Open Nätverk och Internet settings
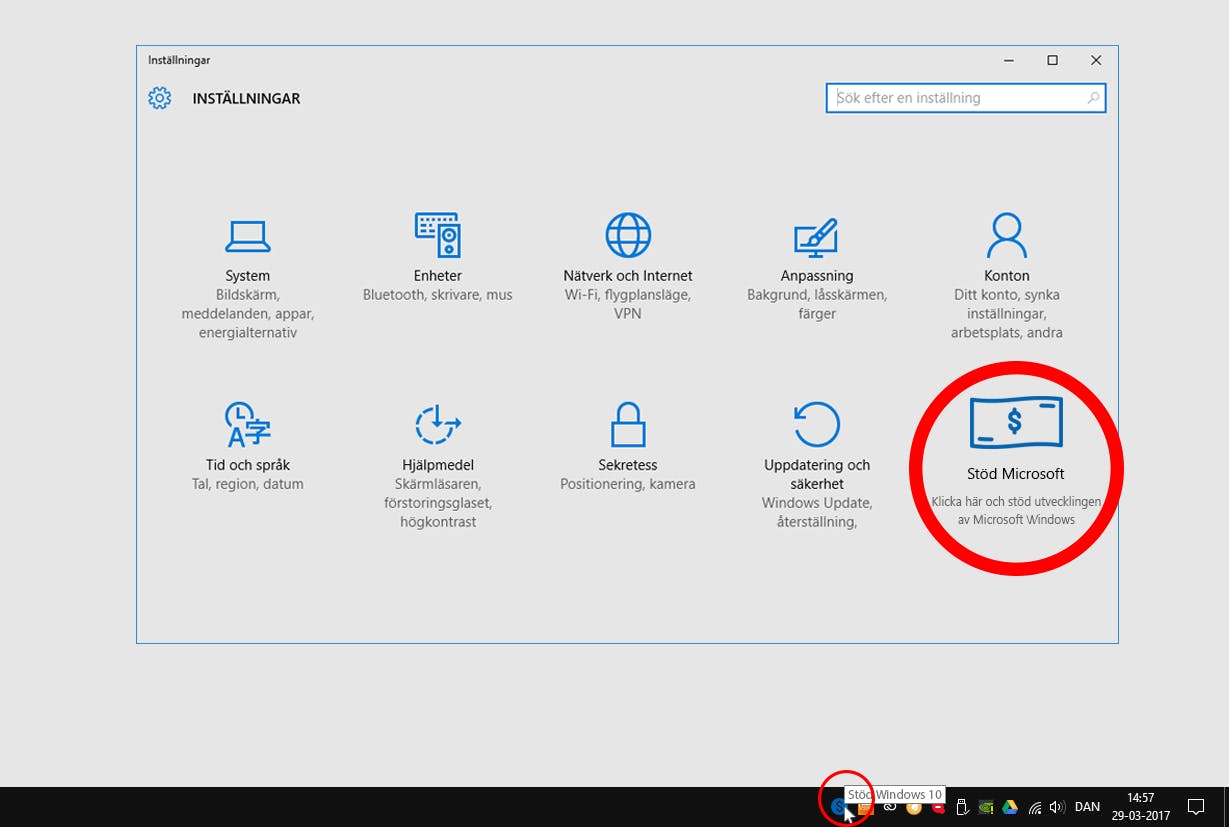1229x827 pixels. coord(628,267)
